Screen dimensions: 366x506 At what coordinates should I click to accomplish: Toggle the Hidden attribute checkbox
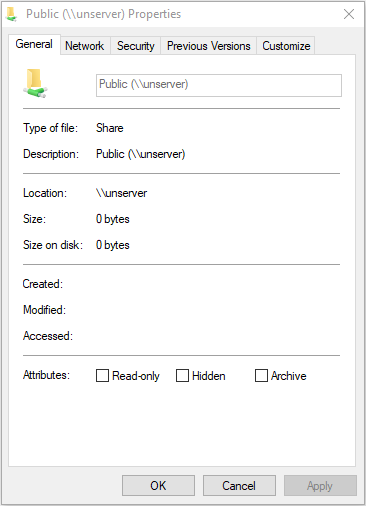coord(182,375)
